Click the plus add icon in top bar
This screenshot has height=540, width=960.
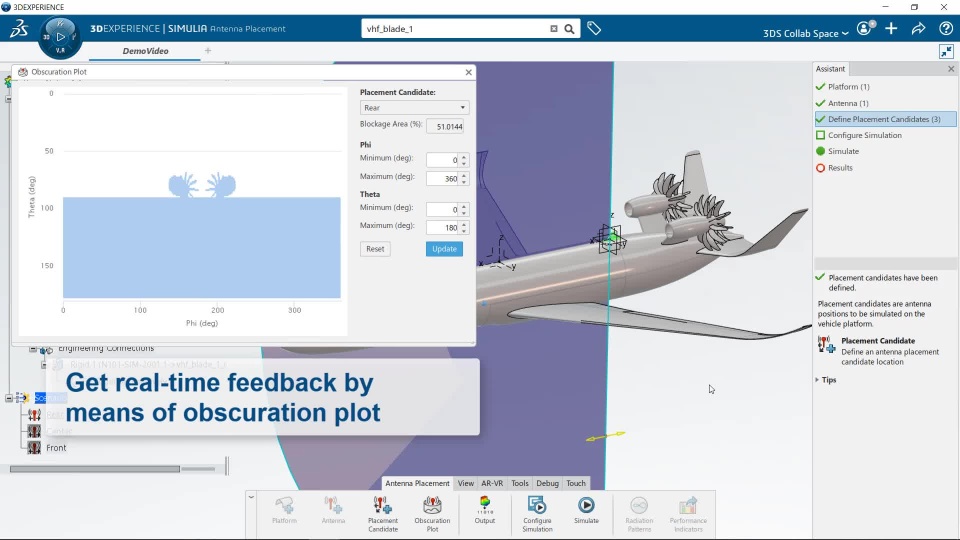[891, 28]
